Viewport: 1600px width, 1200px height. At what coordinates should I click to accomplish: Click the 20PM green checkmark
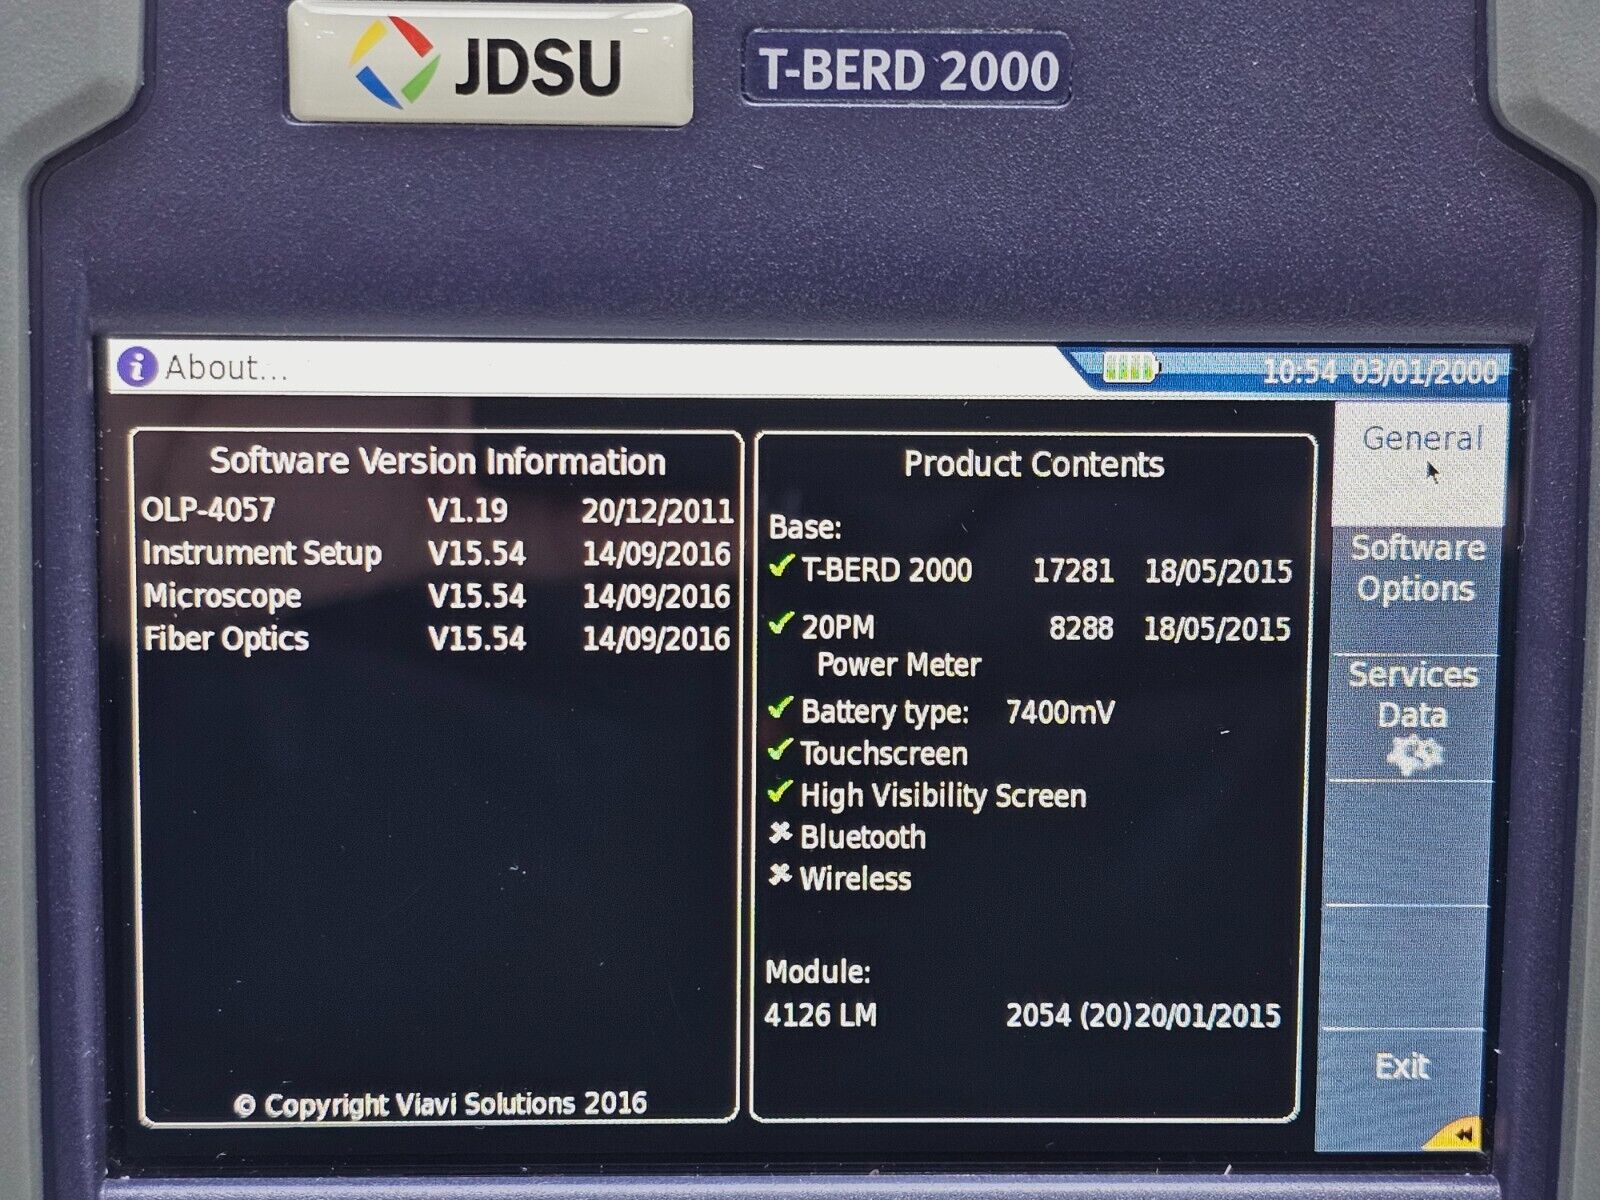781,624
